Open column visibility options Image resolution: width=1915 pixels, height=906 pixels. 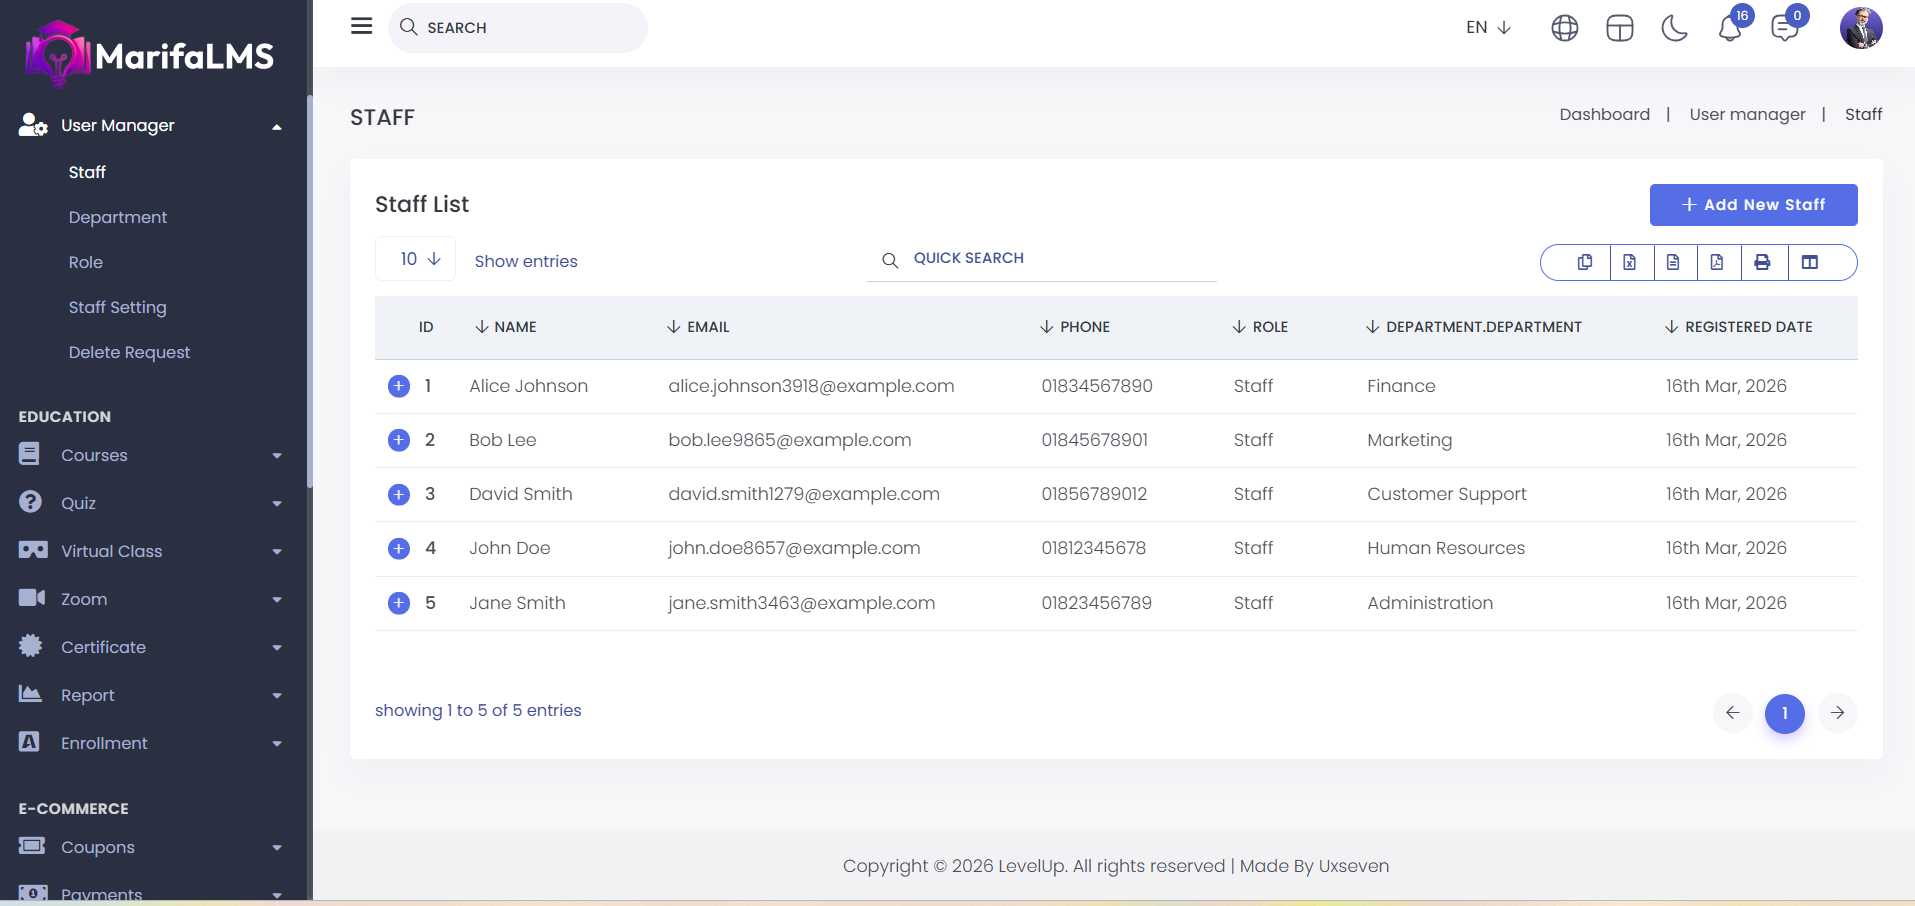(1809, 262)
